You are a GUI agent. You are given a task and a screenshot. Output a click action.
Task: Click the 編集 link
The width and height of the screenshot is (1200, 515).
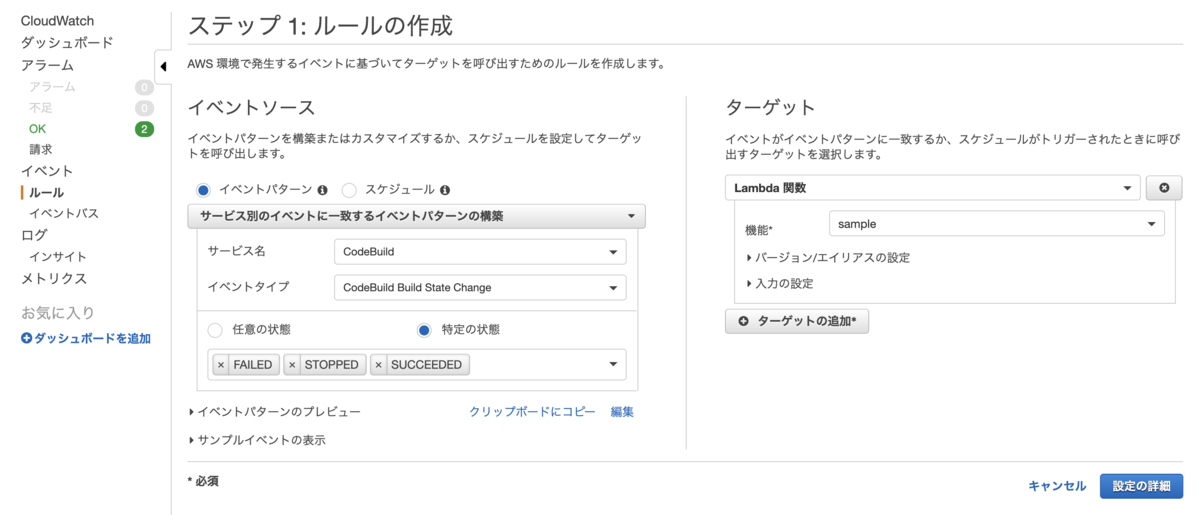(622, 412)
